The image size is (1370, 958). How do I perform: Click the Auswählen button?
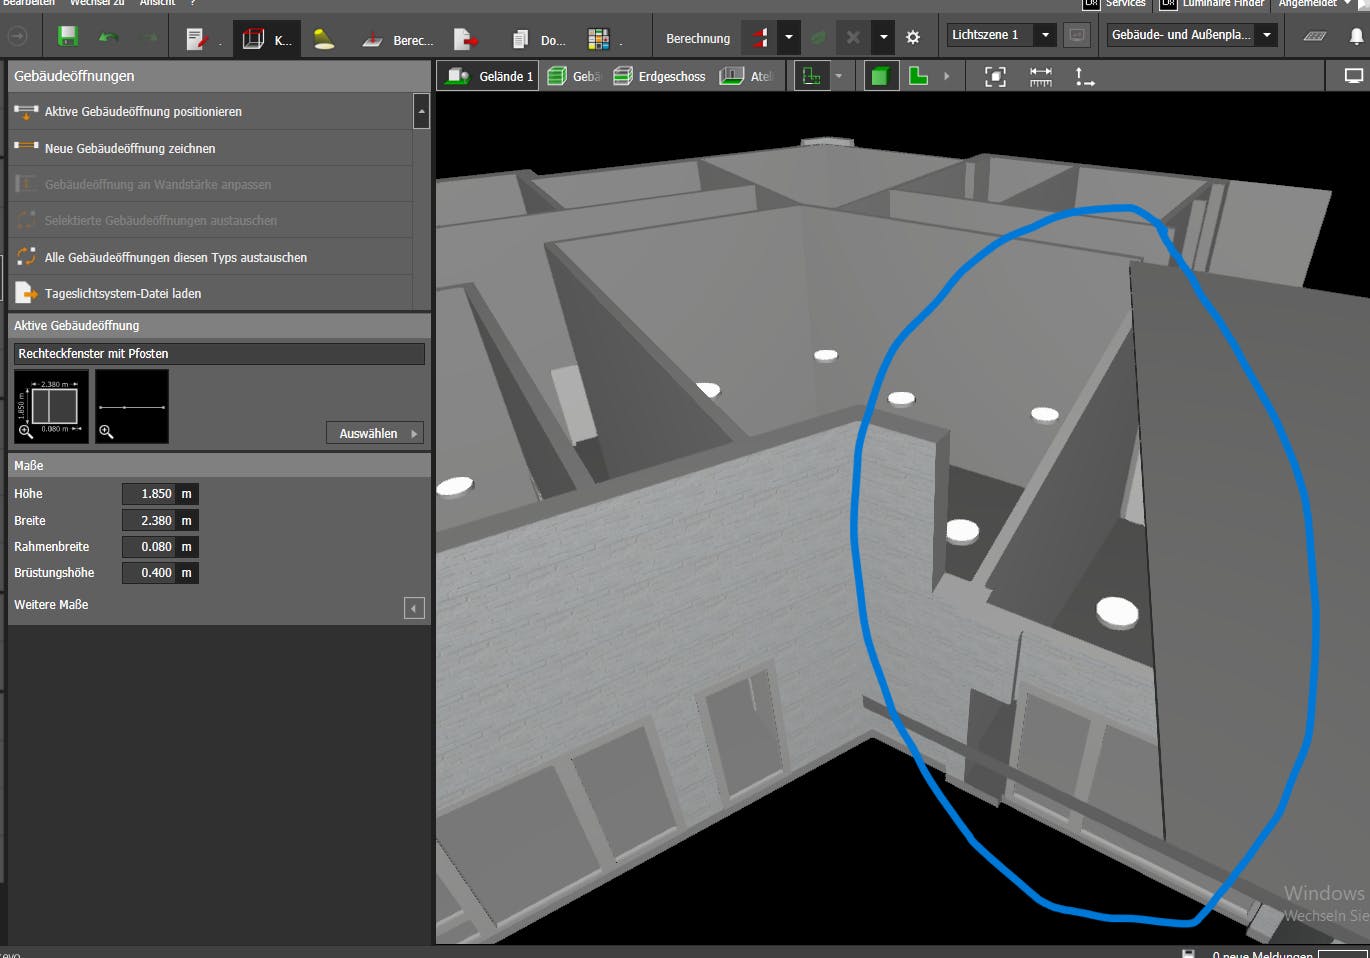pos(374,433)
